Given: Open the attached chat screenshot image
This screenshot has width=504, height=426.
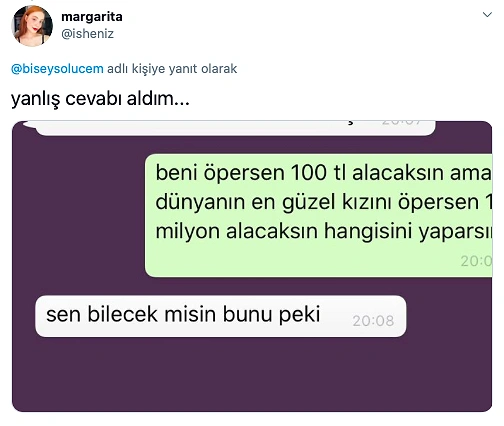Looking at the screenshot, I should pos(252,266).
